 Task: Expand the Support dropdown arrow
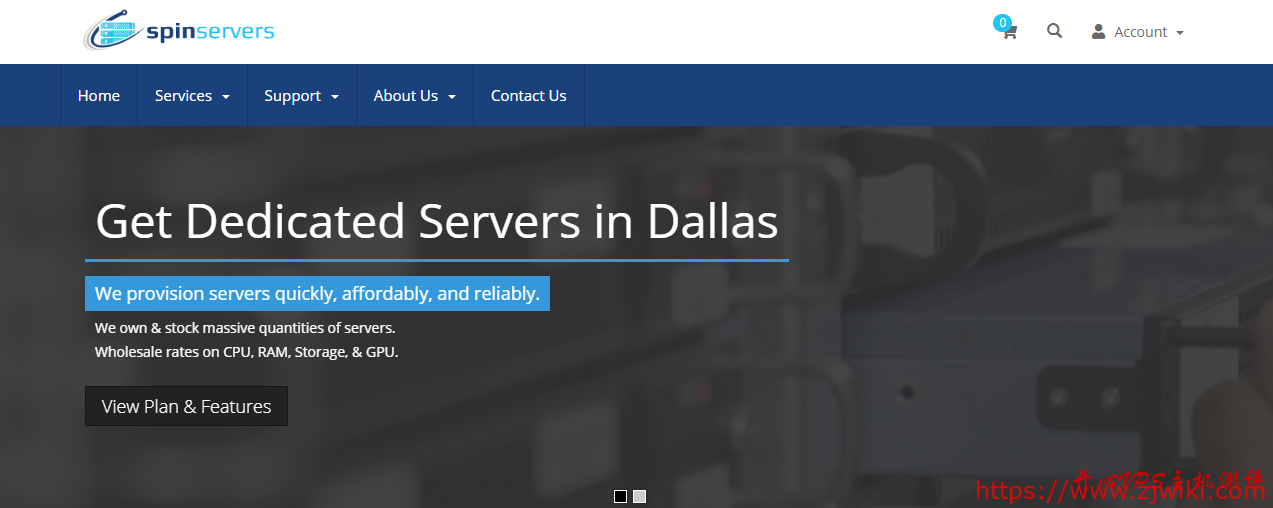[x=335, y=97]
